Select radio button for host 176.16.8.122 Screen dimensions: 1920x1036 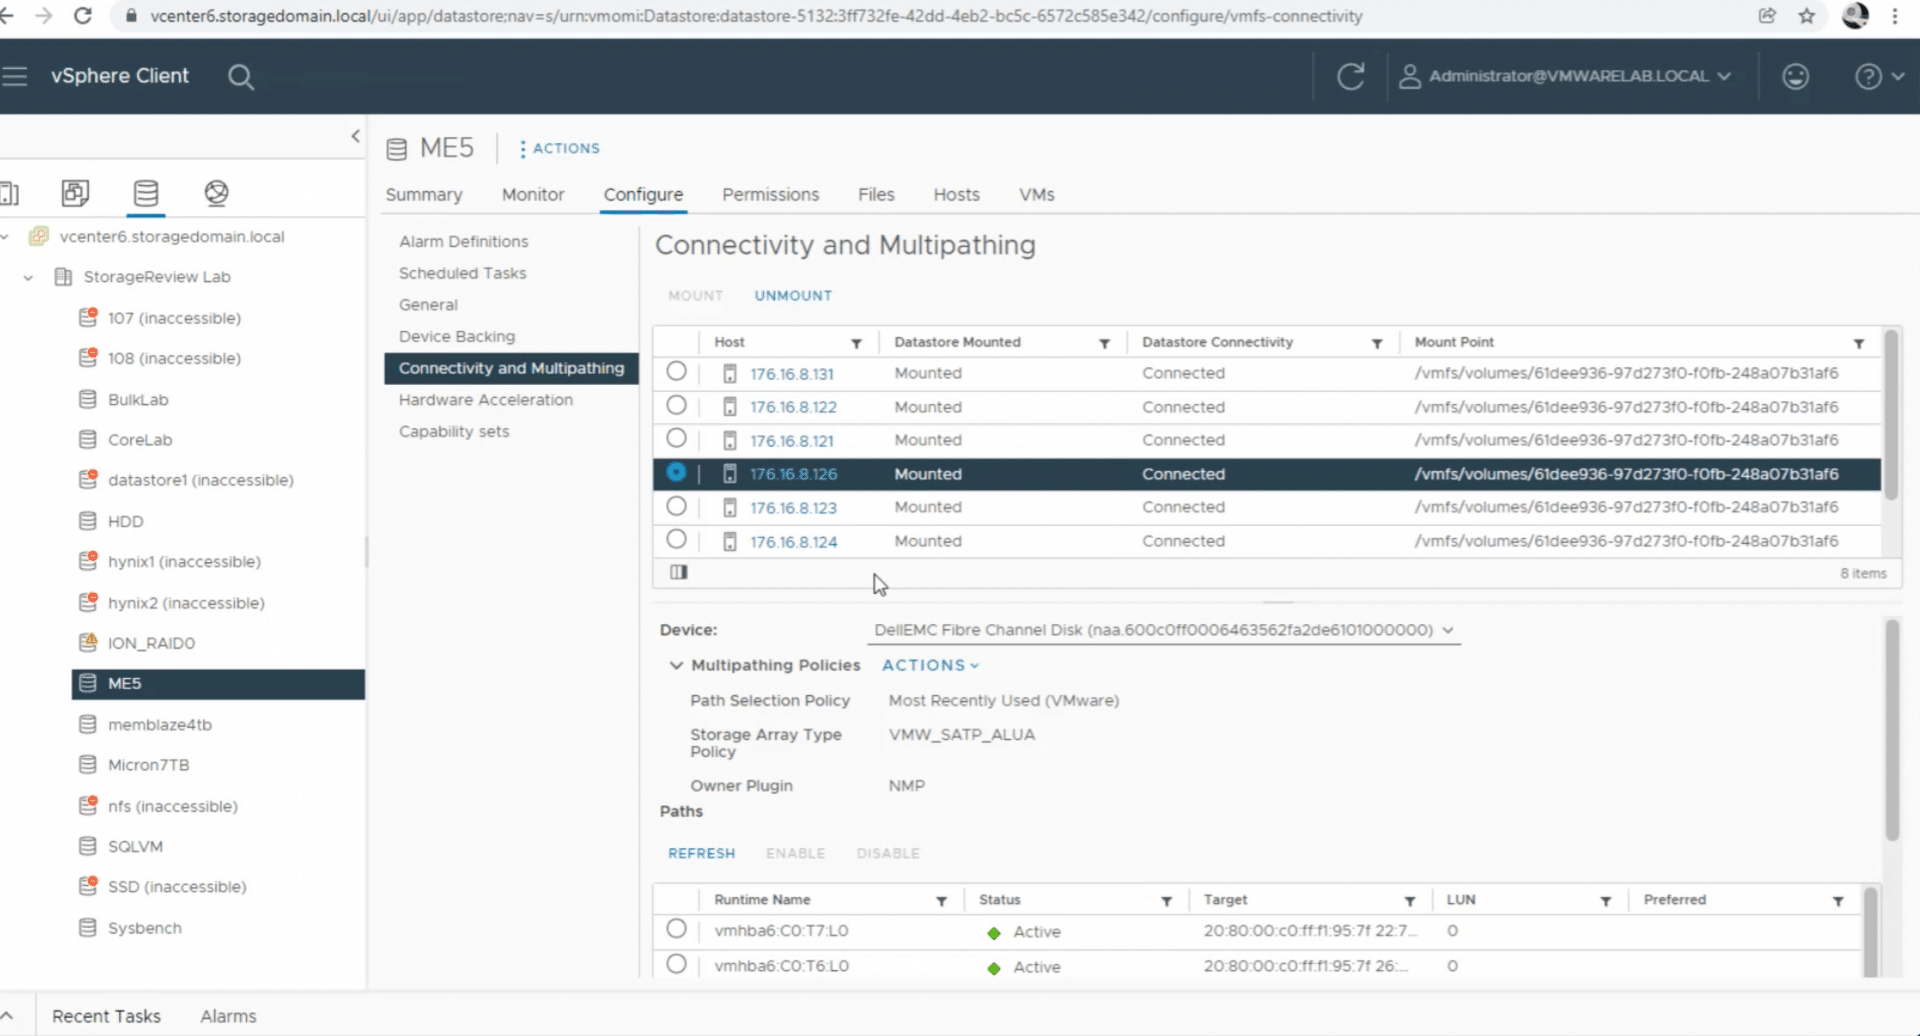[x=676, y=406]
